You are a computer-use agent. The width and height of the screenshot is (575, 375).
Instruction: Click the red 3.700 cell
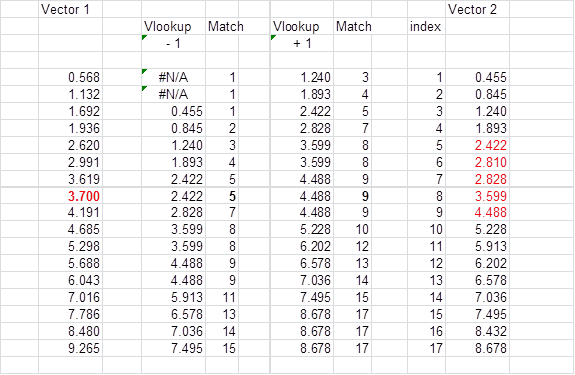click(x=70, y=196)
